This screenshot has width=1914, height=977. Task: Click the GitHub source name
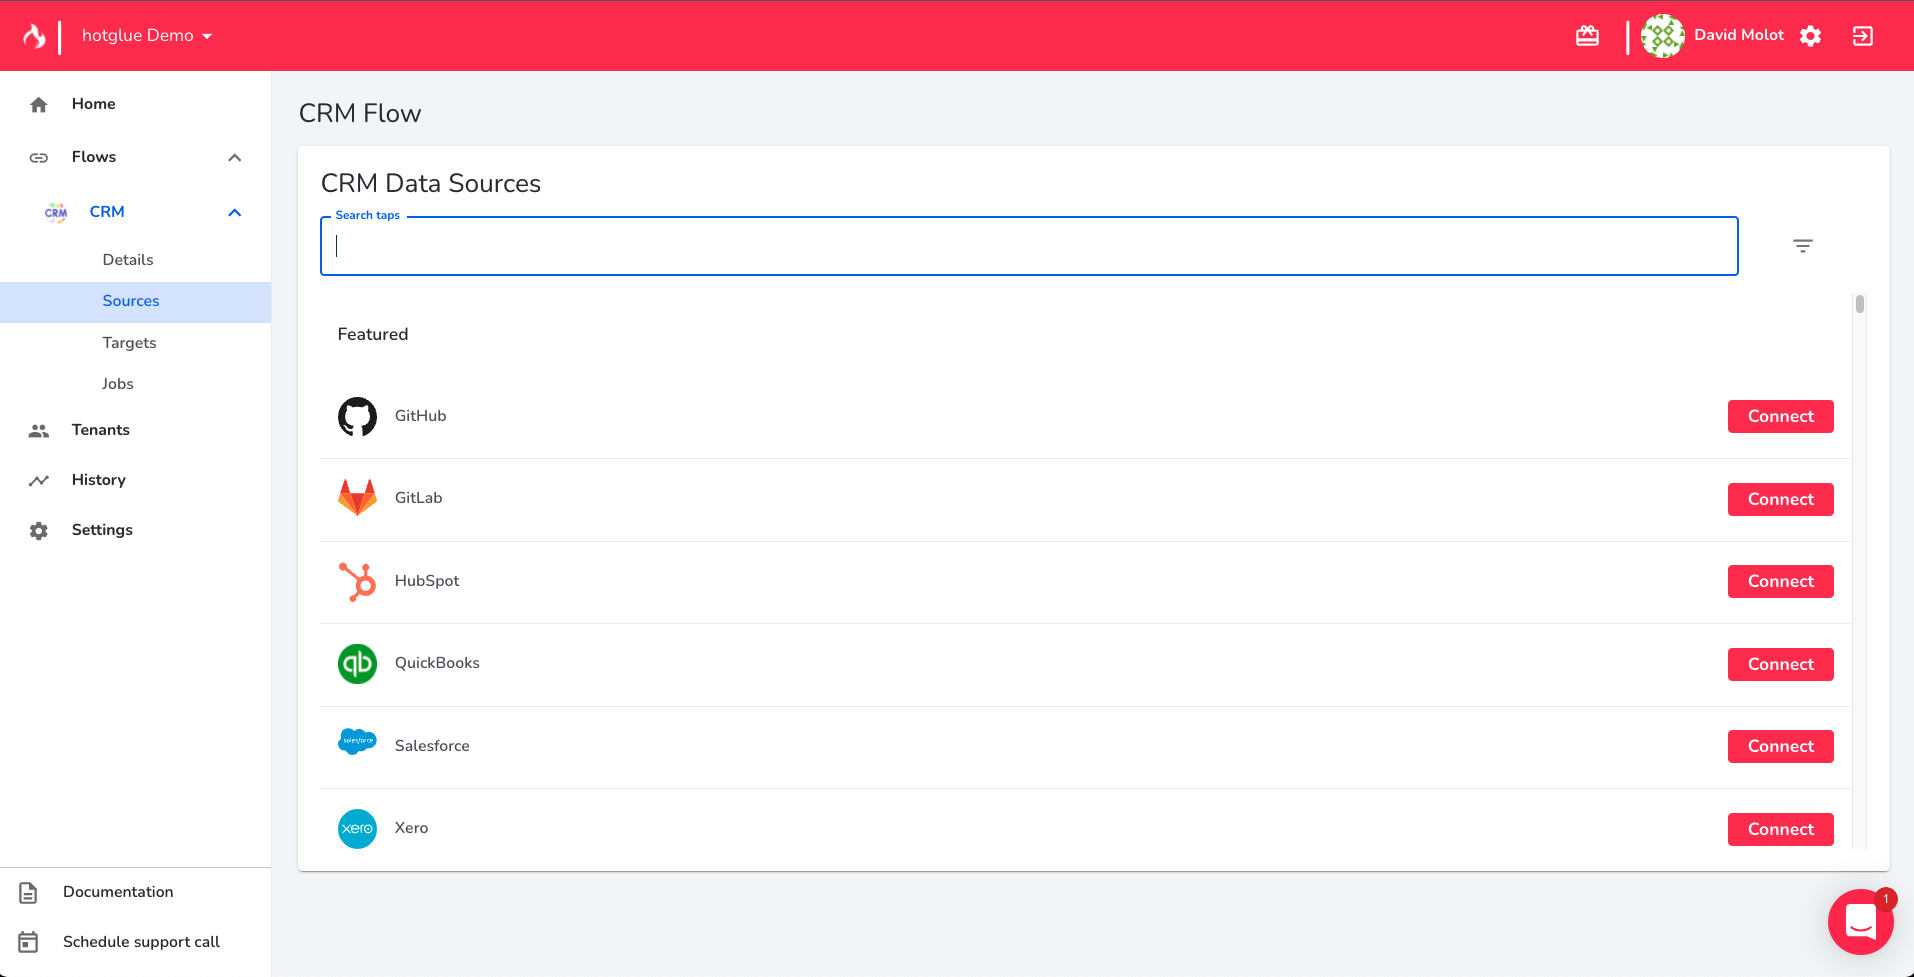pos(420,416)
